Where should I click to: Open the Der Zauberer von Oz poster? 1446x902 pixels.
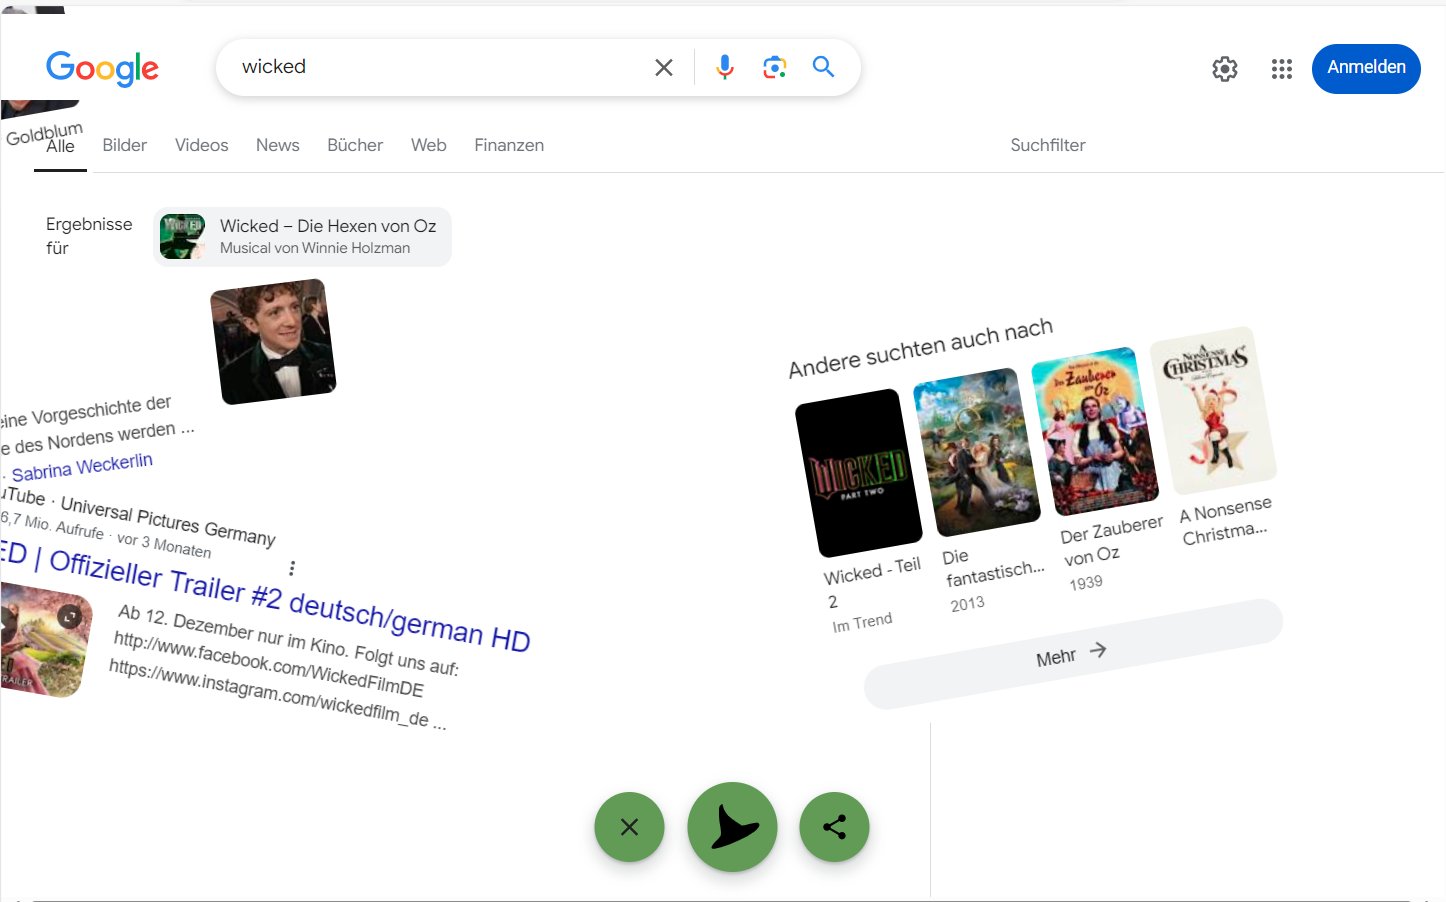(1095, 431)
